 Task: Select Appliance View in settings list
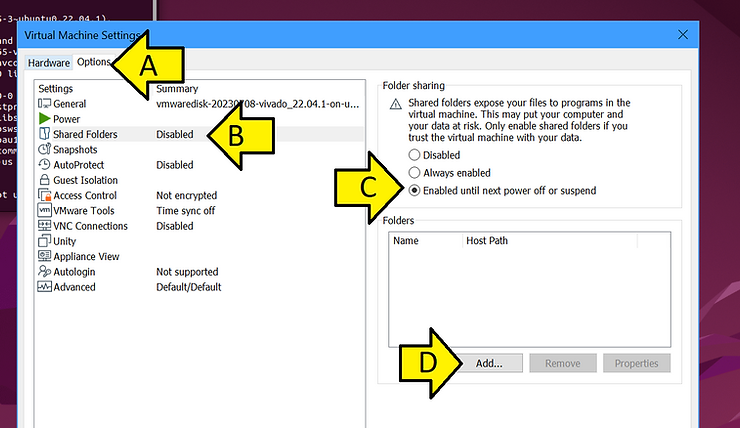coord(86,257)
